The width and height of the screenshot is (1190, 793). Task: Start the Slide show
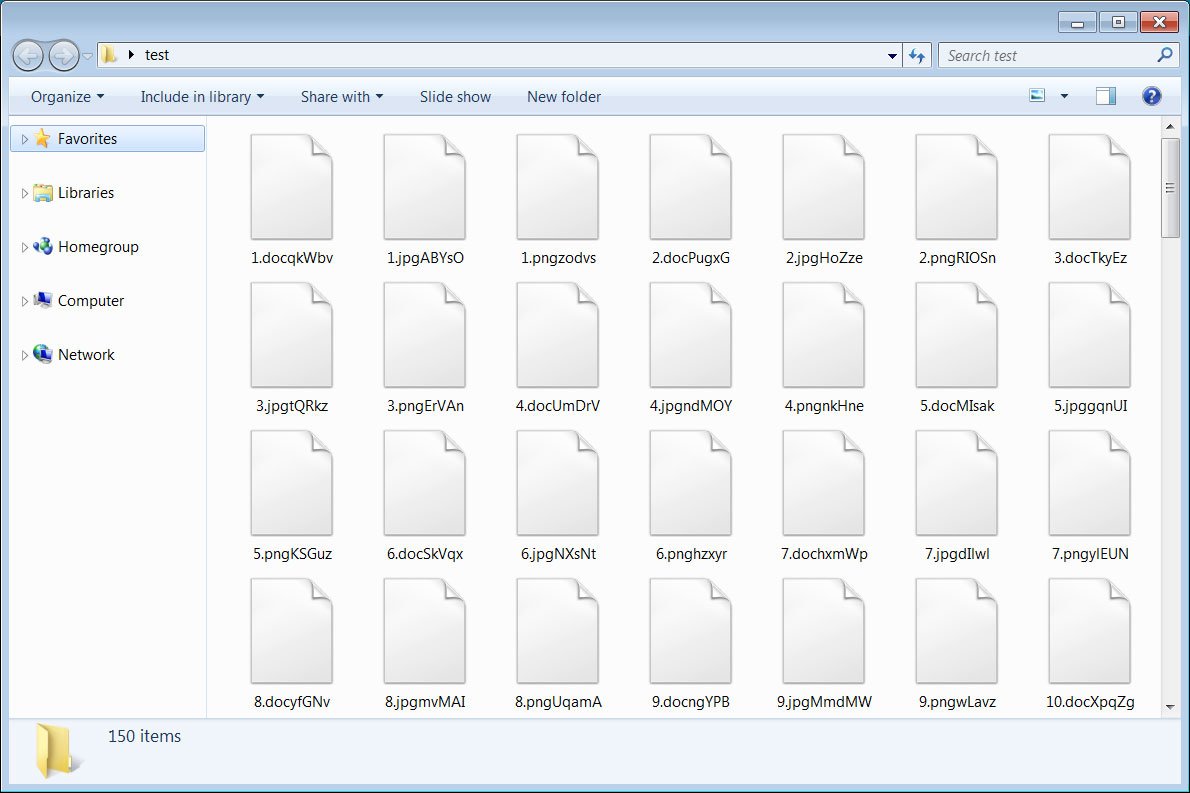(455, 96)
